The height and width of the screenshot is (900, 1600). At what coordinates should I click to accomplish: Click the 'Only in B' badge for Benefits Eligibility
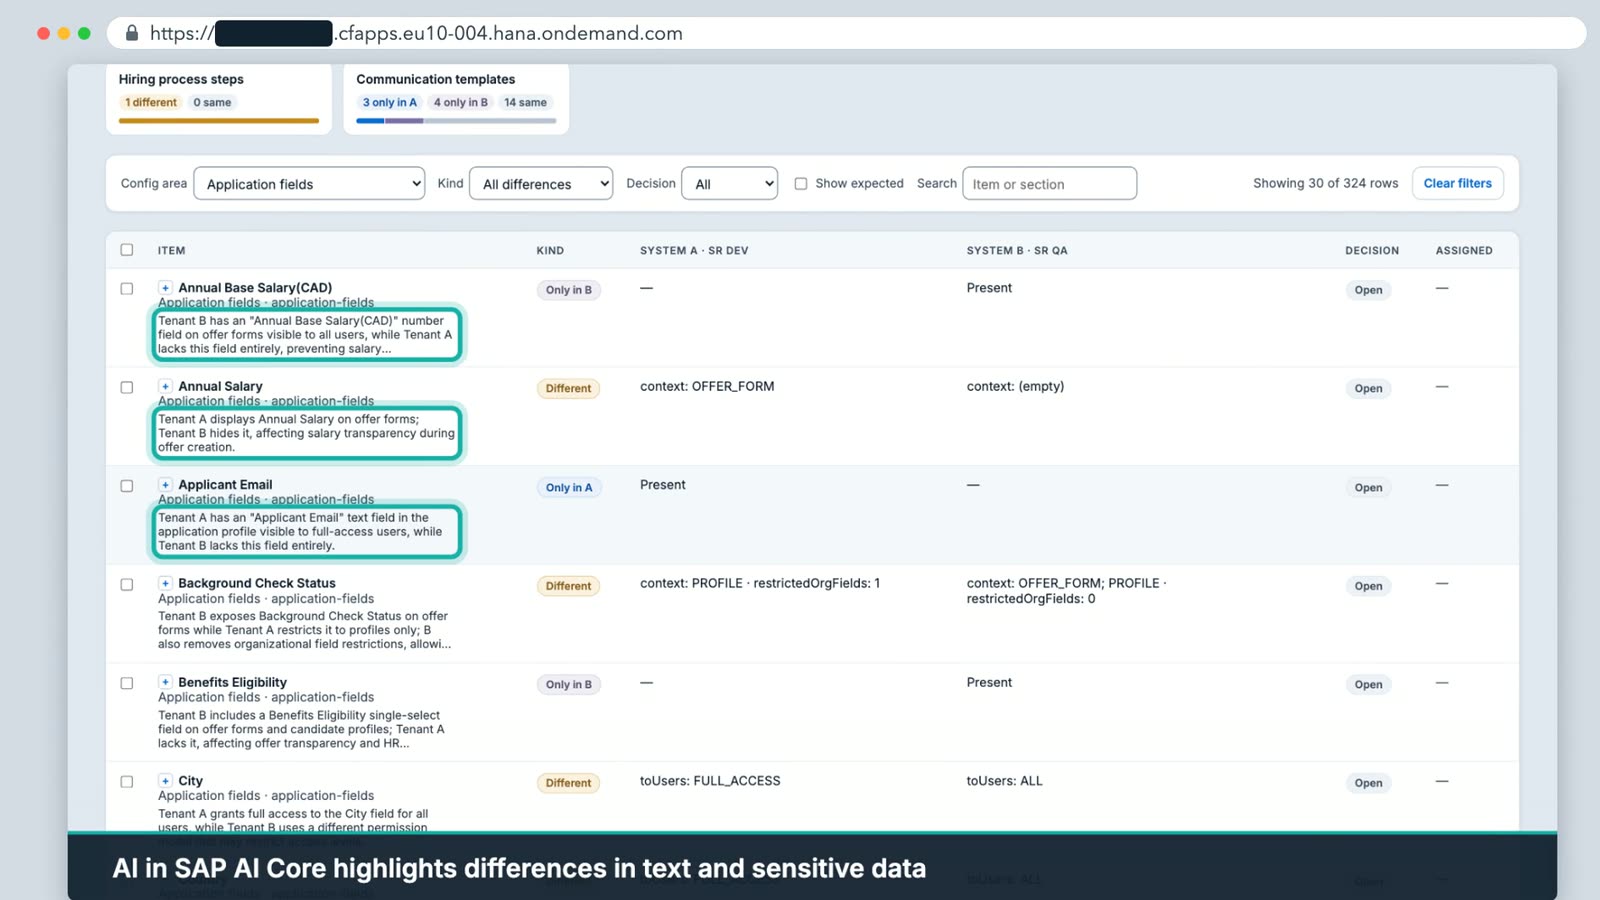569,685
